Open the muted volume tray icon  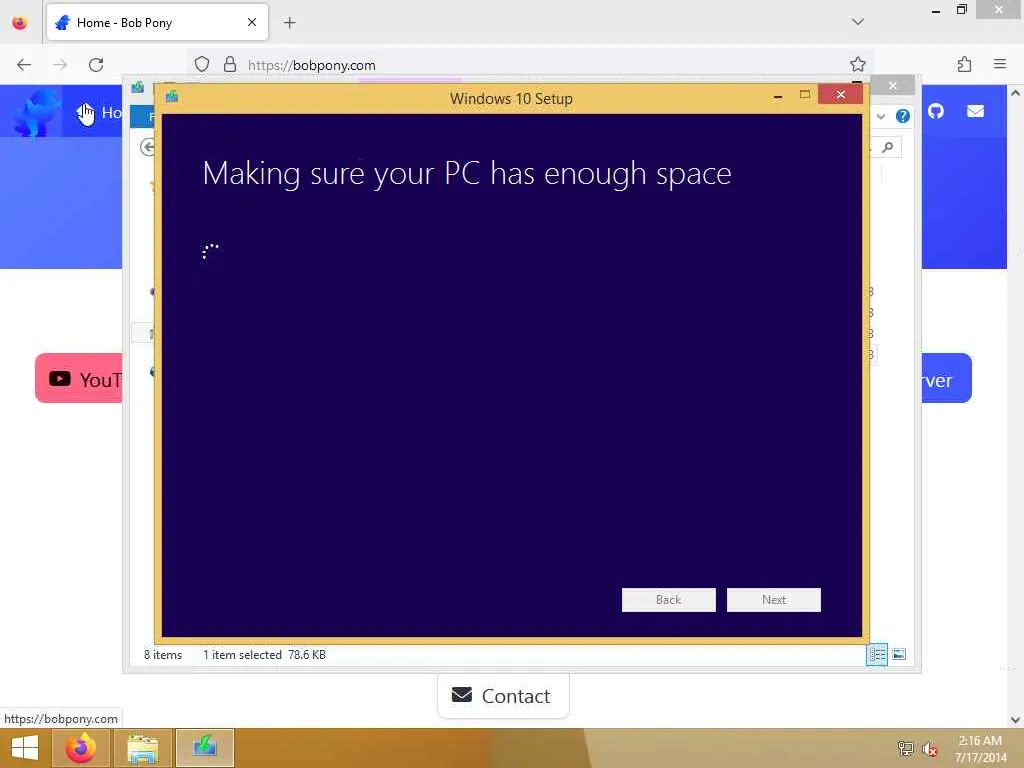929,748
